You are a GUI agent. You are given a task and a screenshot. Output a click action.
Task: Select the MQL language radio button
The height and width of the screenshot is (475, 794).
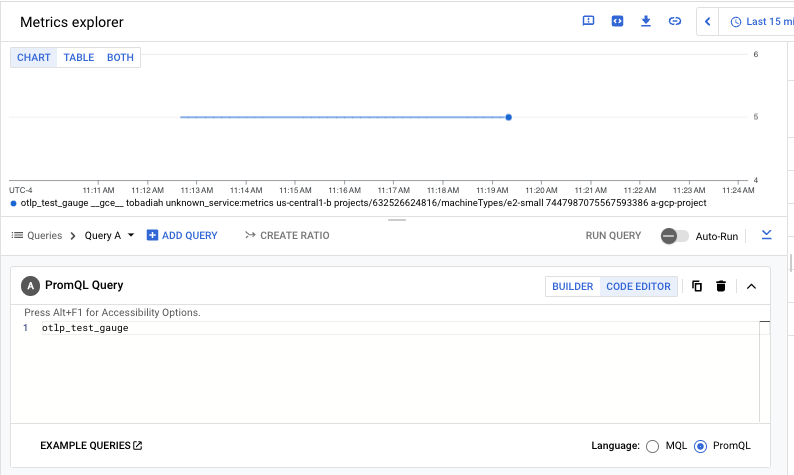(x=653, y=446)
